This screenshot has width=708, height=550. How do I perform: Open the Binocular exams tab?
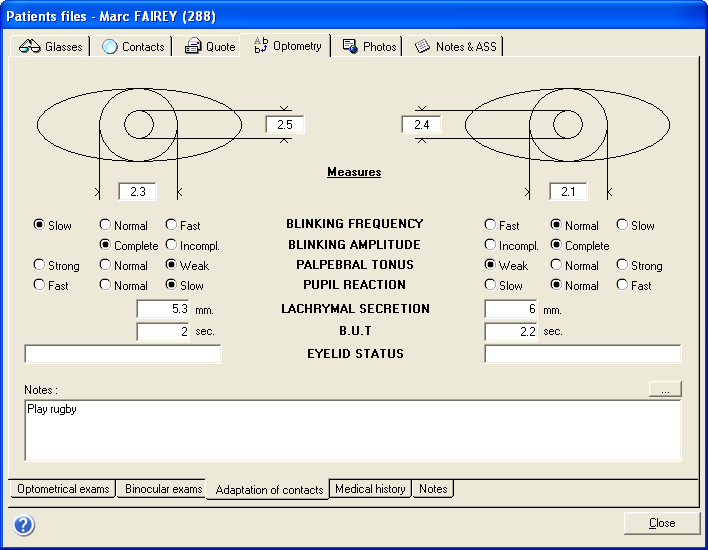[163, 489]
